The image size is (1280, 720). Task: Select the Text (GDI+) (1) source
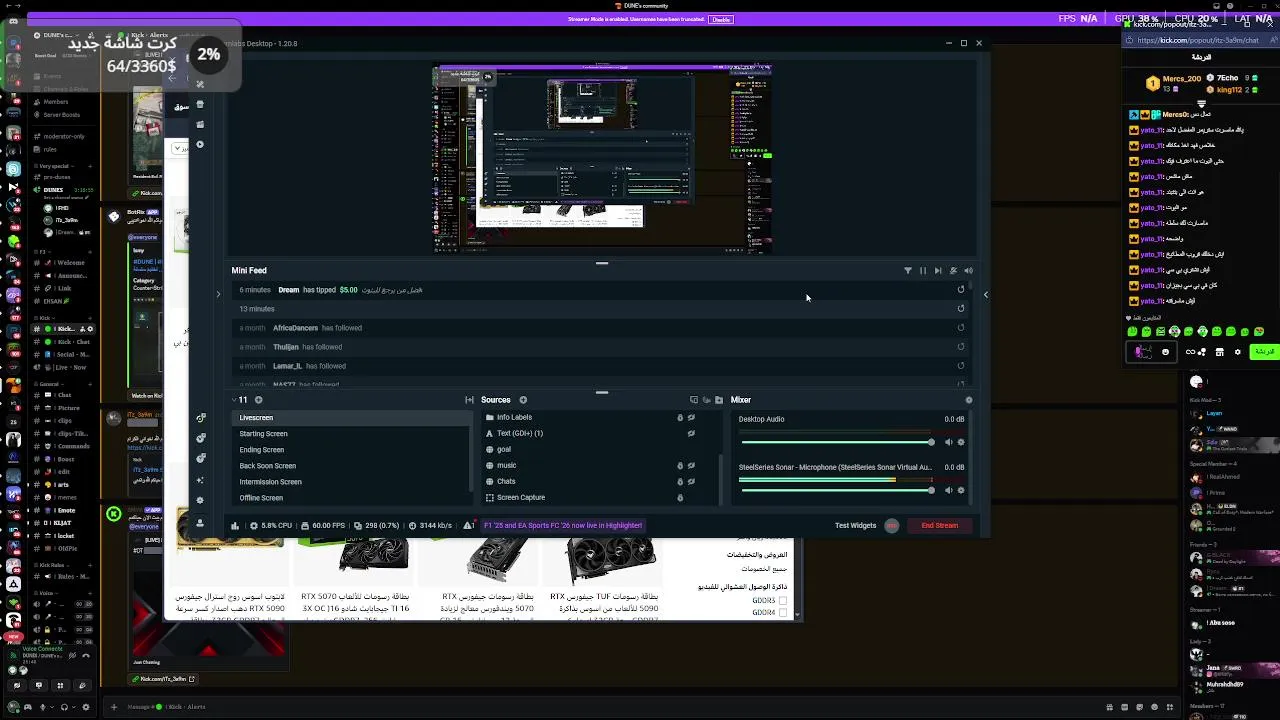(x=519, y=433)
